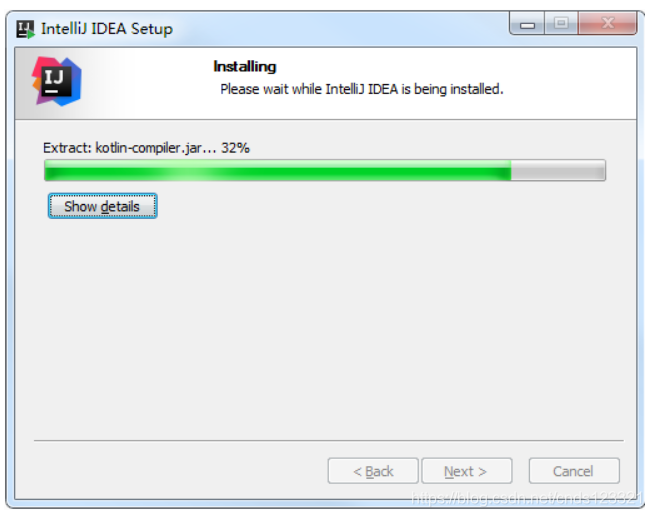Viewport: 652px width, 517px height.
Task: Click the Please wait while installing message
Action: pos(362,89)
